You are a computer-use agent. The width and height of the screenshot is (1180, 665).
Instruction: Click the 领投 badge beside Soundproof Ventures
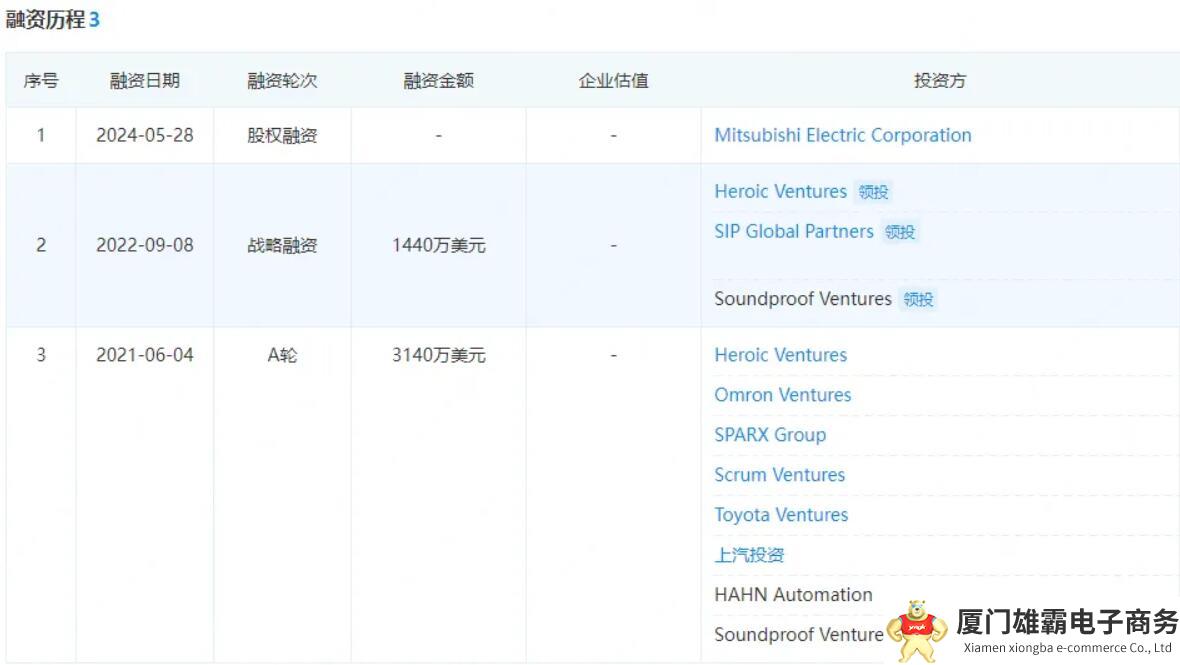(918, 299)
